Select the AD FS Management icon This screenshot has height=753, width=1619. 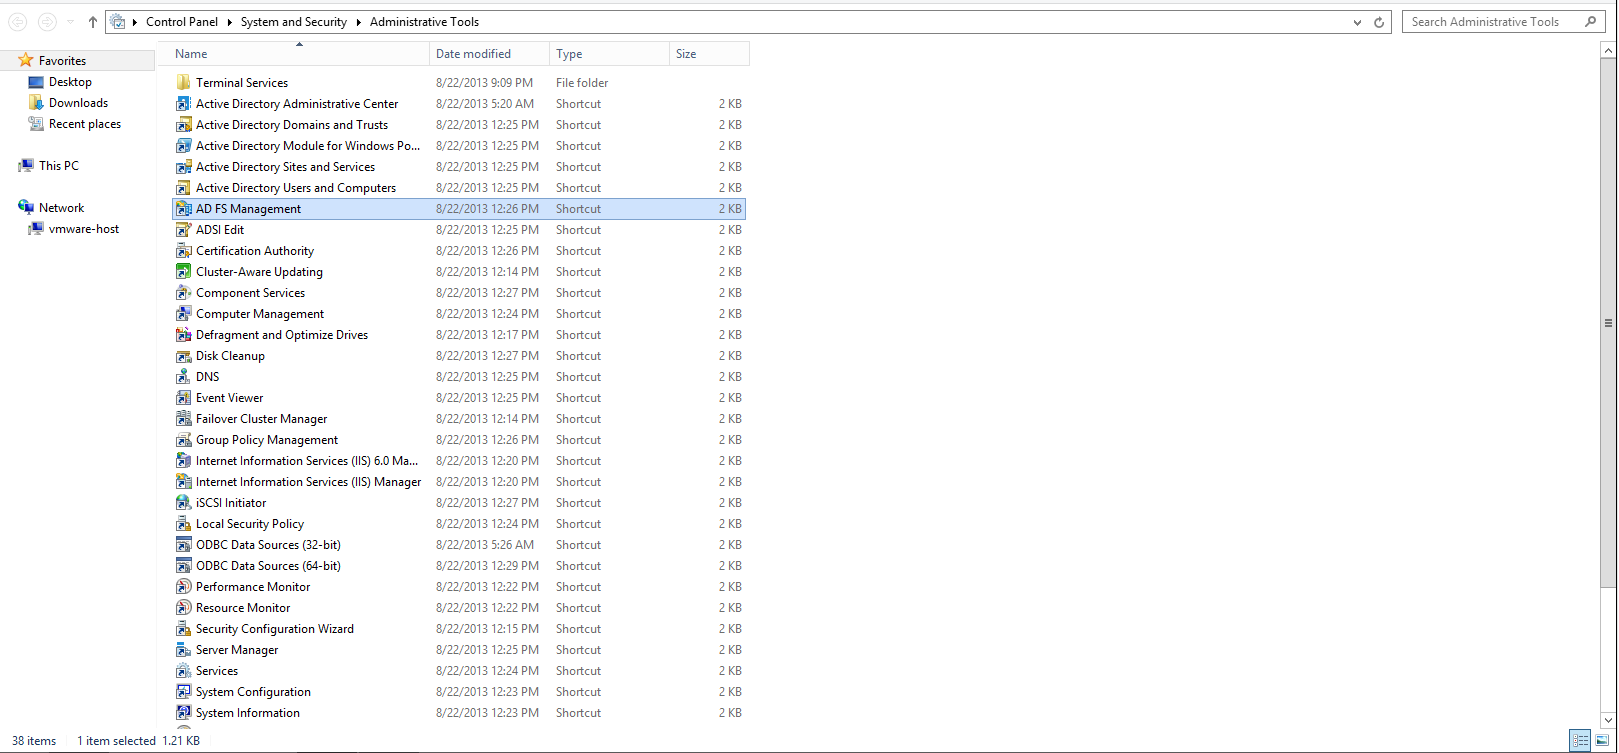[x=184, y=209]
